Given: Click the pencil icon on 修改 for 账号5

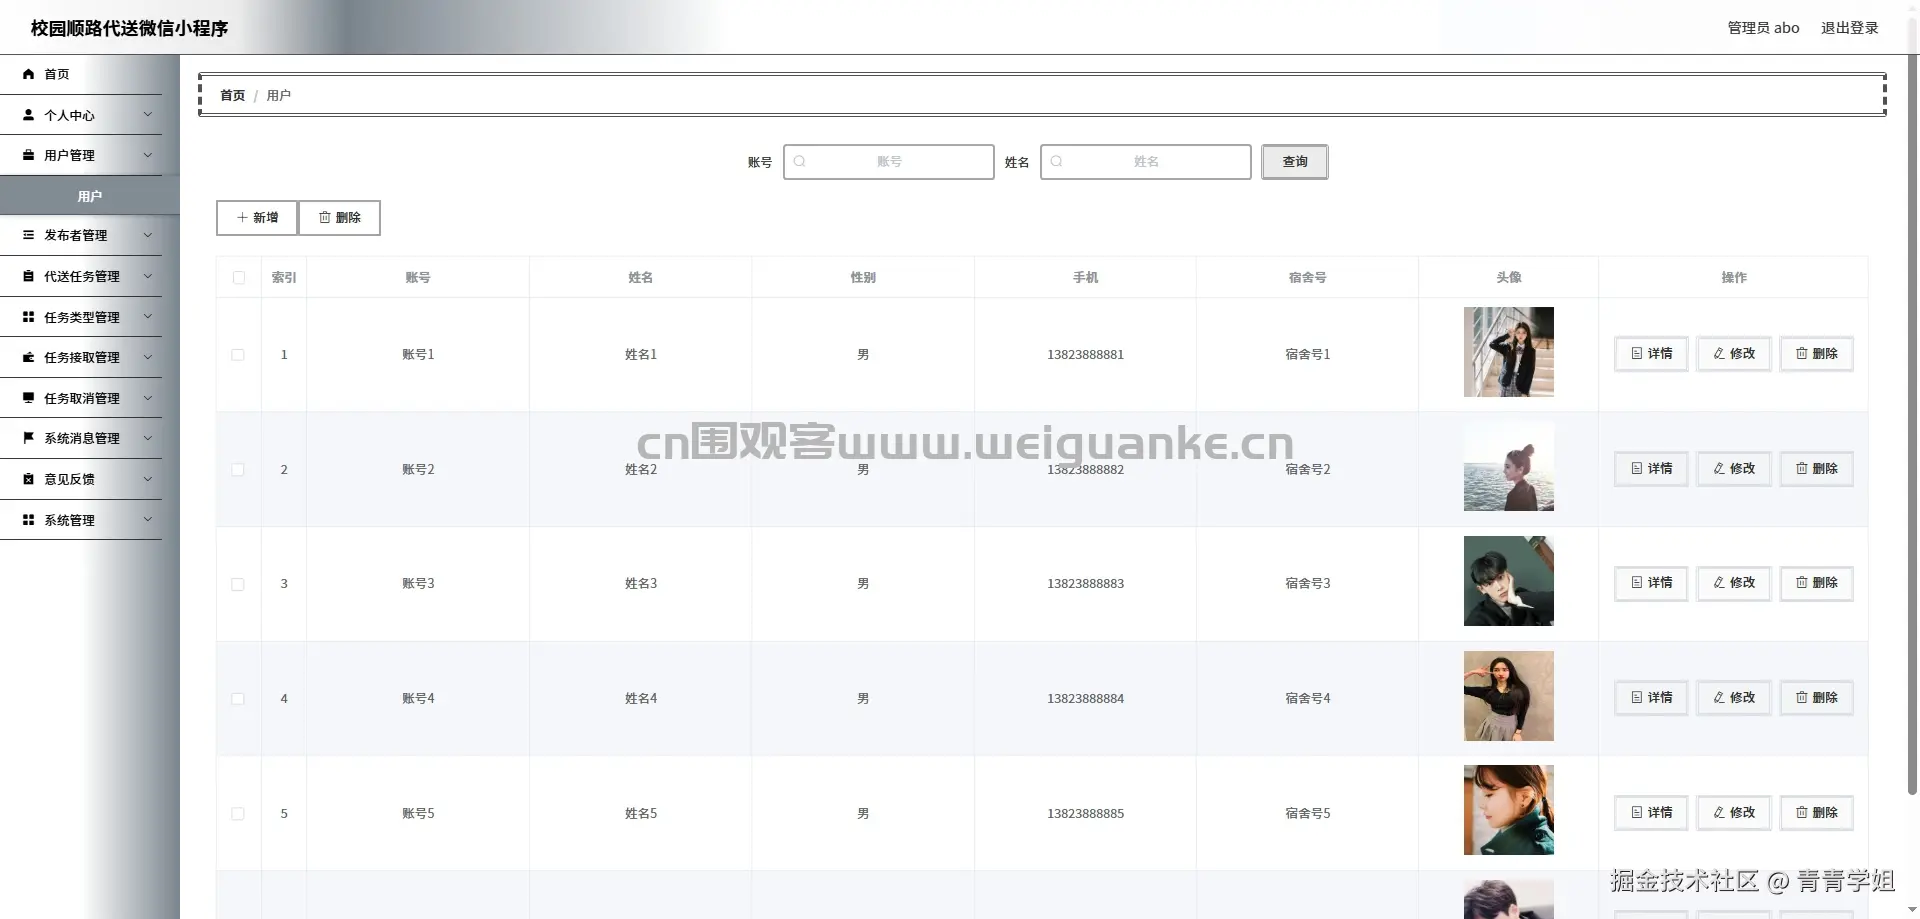Looking at the screenshot, I should [1719, 812].
